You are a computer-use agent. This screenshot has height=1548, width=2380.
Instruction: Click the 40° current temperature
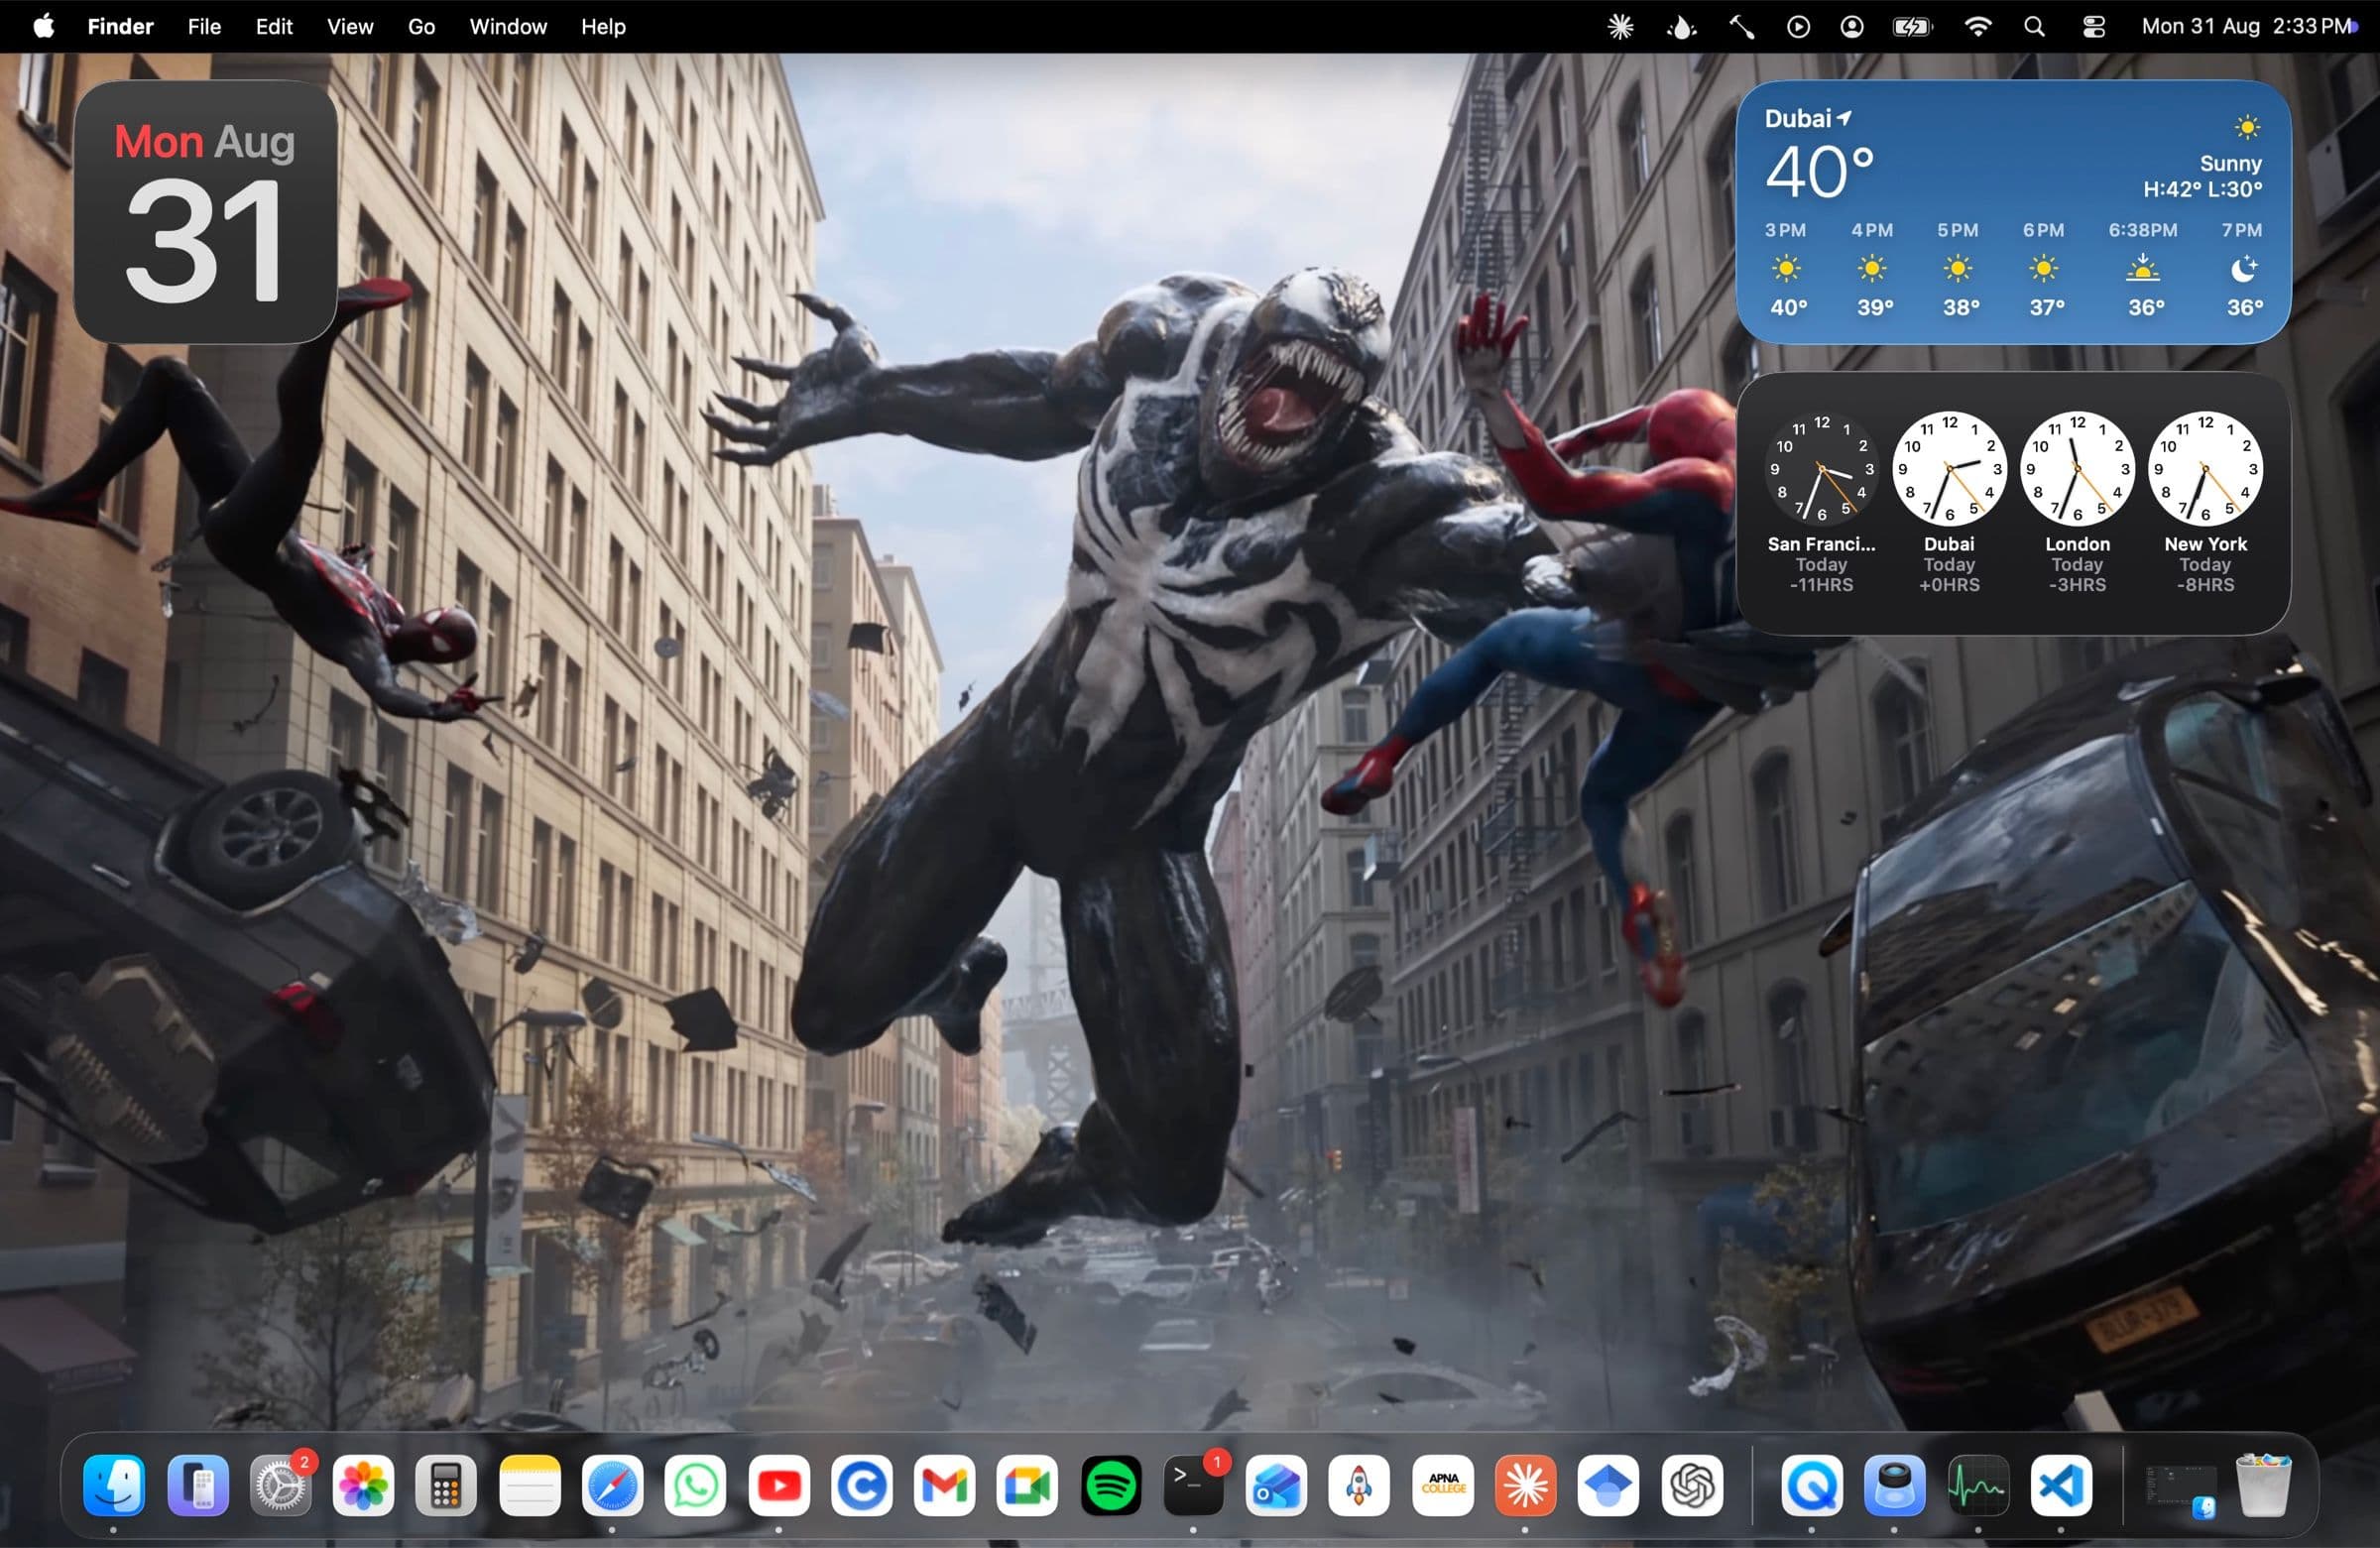[1819, 171]
